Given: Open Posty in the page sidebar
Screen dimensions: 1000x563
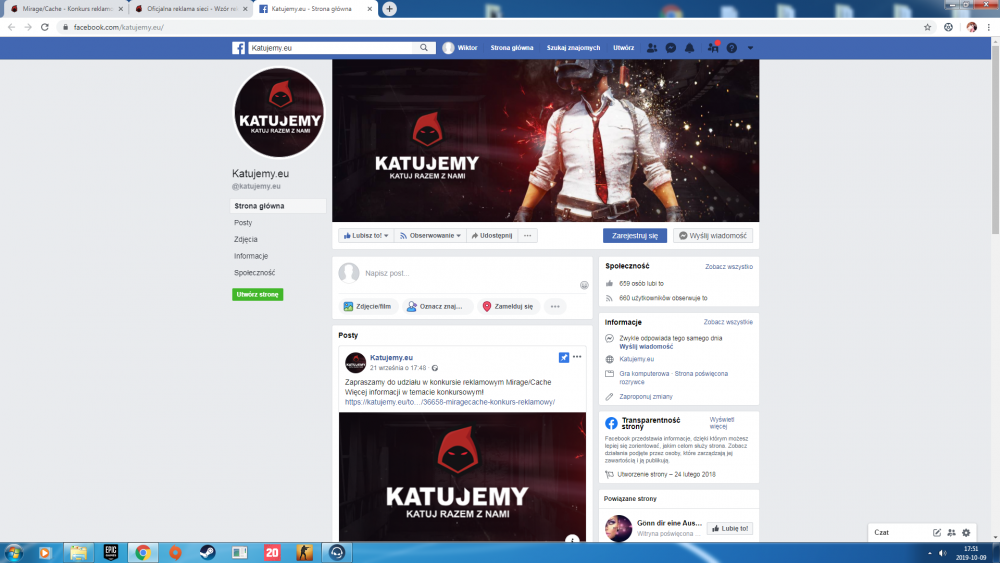Looking at the screenshot, I should click(x=243, y=223).
